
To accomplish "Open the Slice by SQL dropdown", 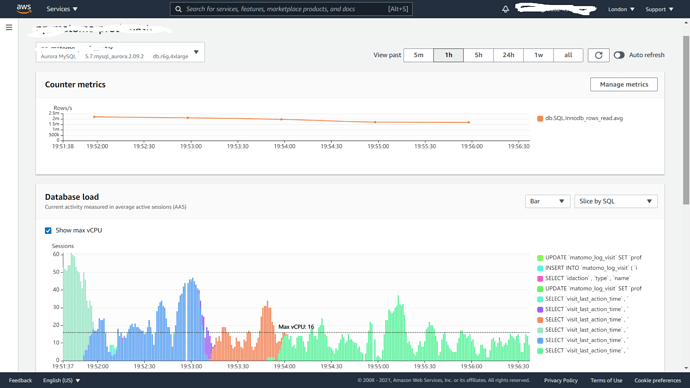I will (616, 201).
